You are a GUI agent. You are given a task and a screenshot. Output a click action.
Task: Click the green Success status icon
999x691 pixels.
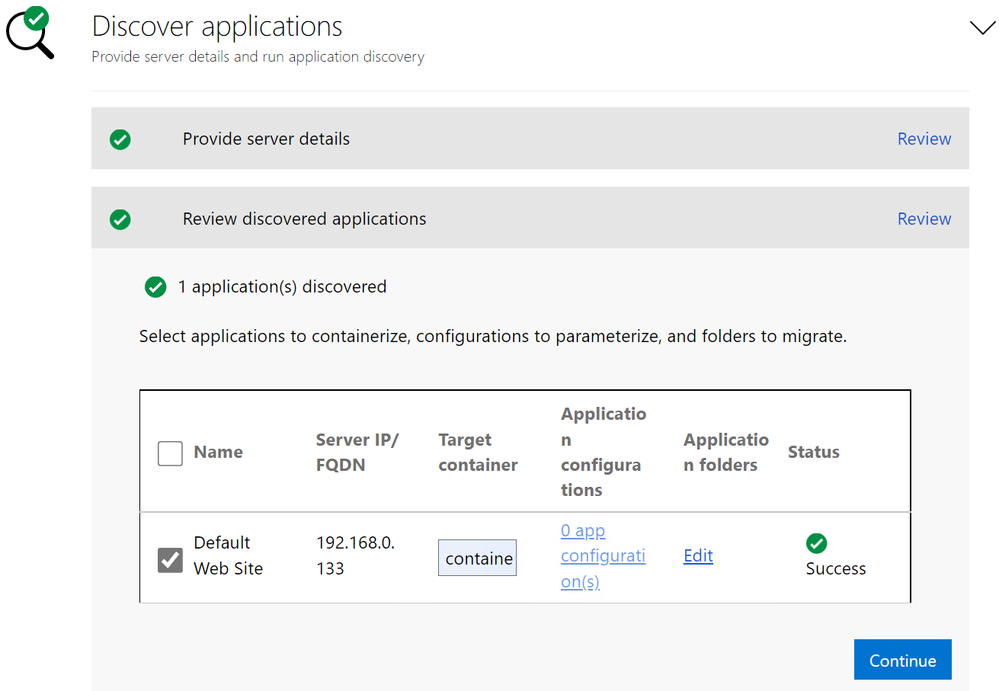(x=816, y=543)
